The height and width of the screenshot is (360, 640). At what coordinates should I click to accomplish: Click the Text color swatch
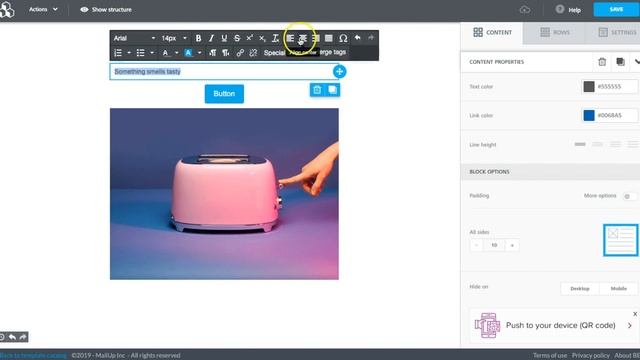[x=589, y=87]
